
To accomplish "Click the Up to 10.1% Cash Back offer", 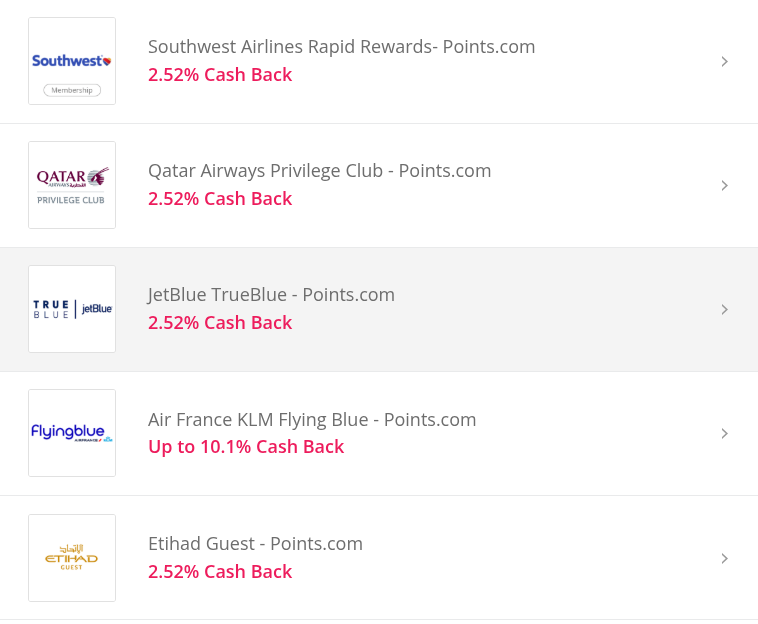I will point(246,447).
